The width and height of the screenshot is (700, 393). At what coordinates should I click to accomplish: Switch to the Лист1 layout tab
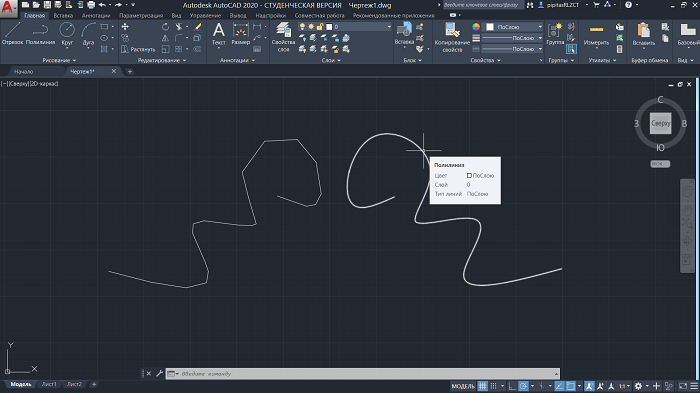(x=49, y=384)
